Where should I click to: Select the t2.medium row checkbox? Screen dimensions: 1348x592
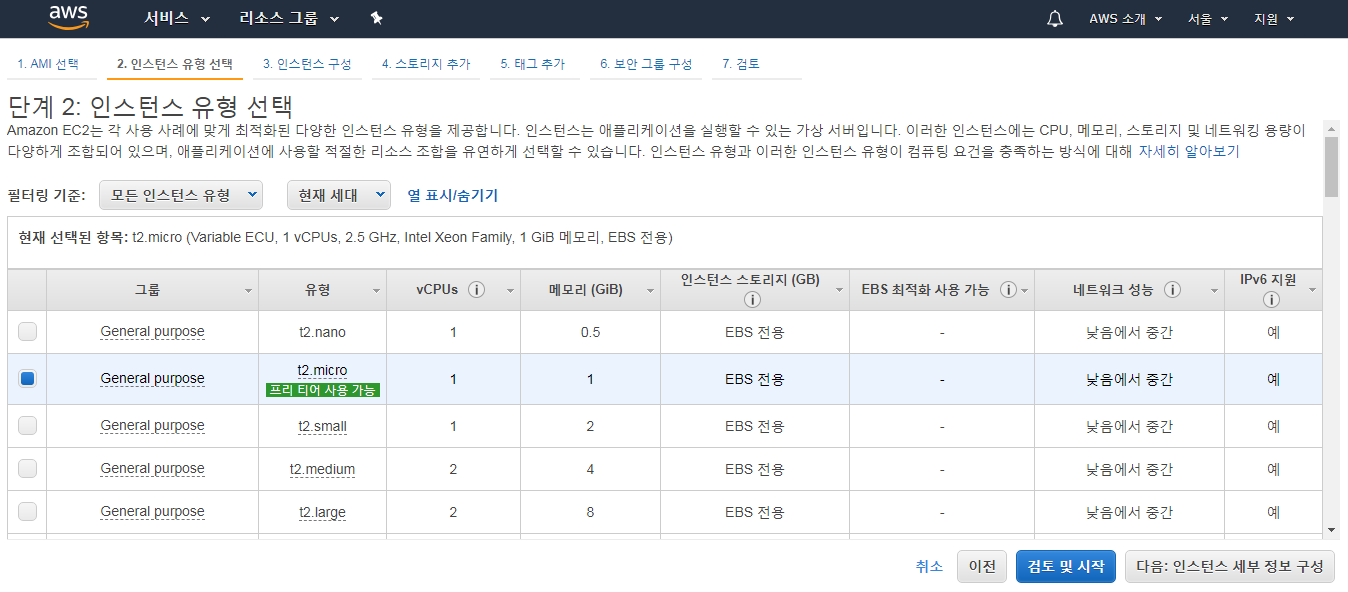tap(27, 468)
